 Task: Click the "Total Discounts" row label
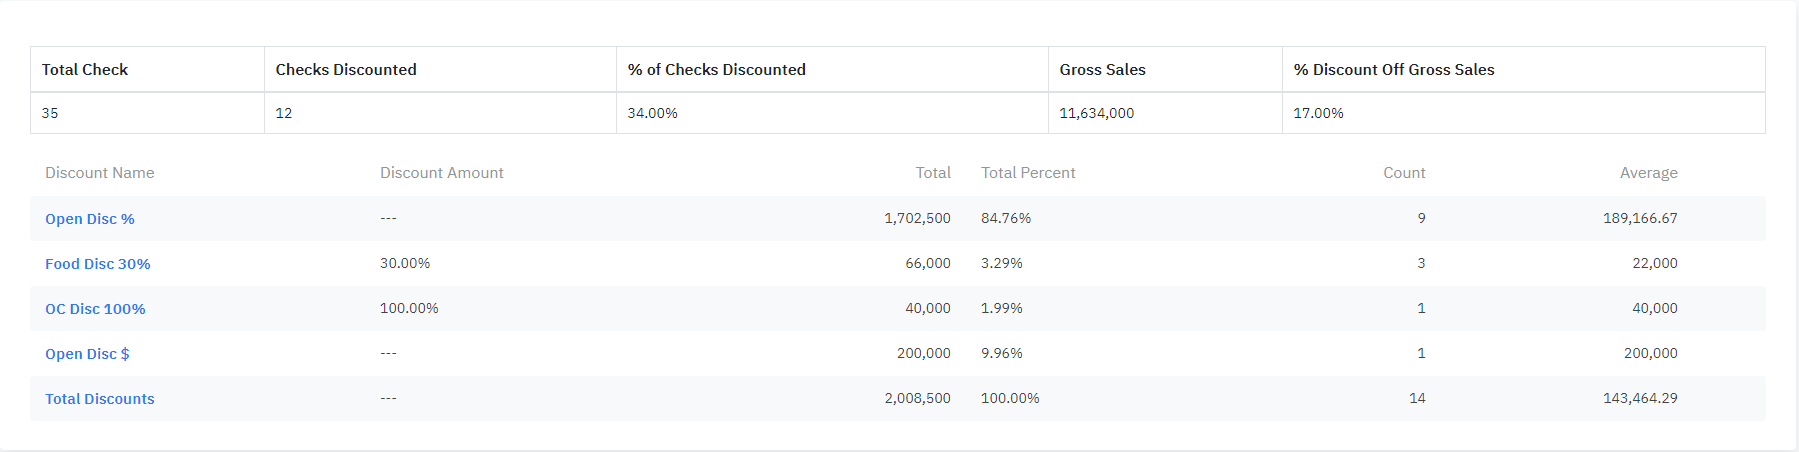(x=100, y=399)
